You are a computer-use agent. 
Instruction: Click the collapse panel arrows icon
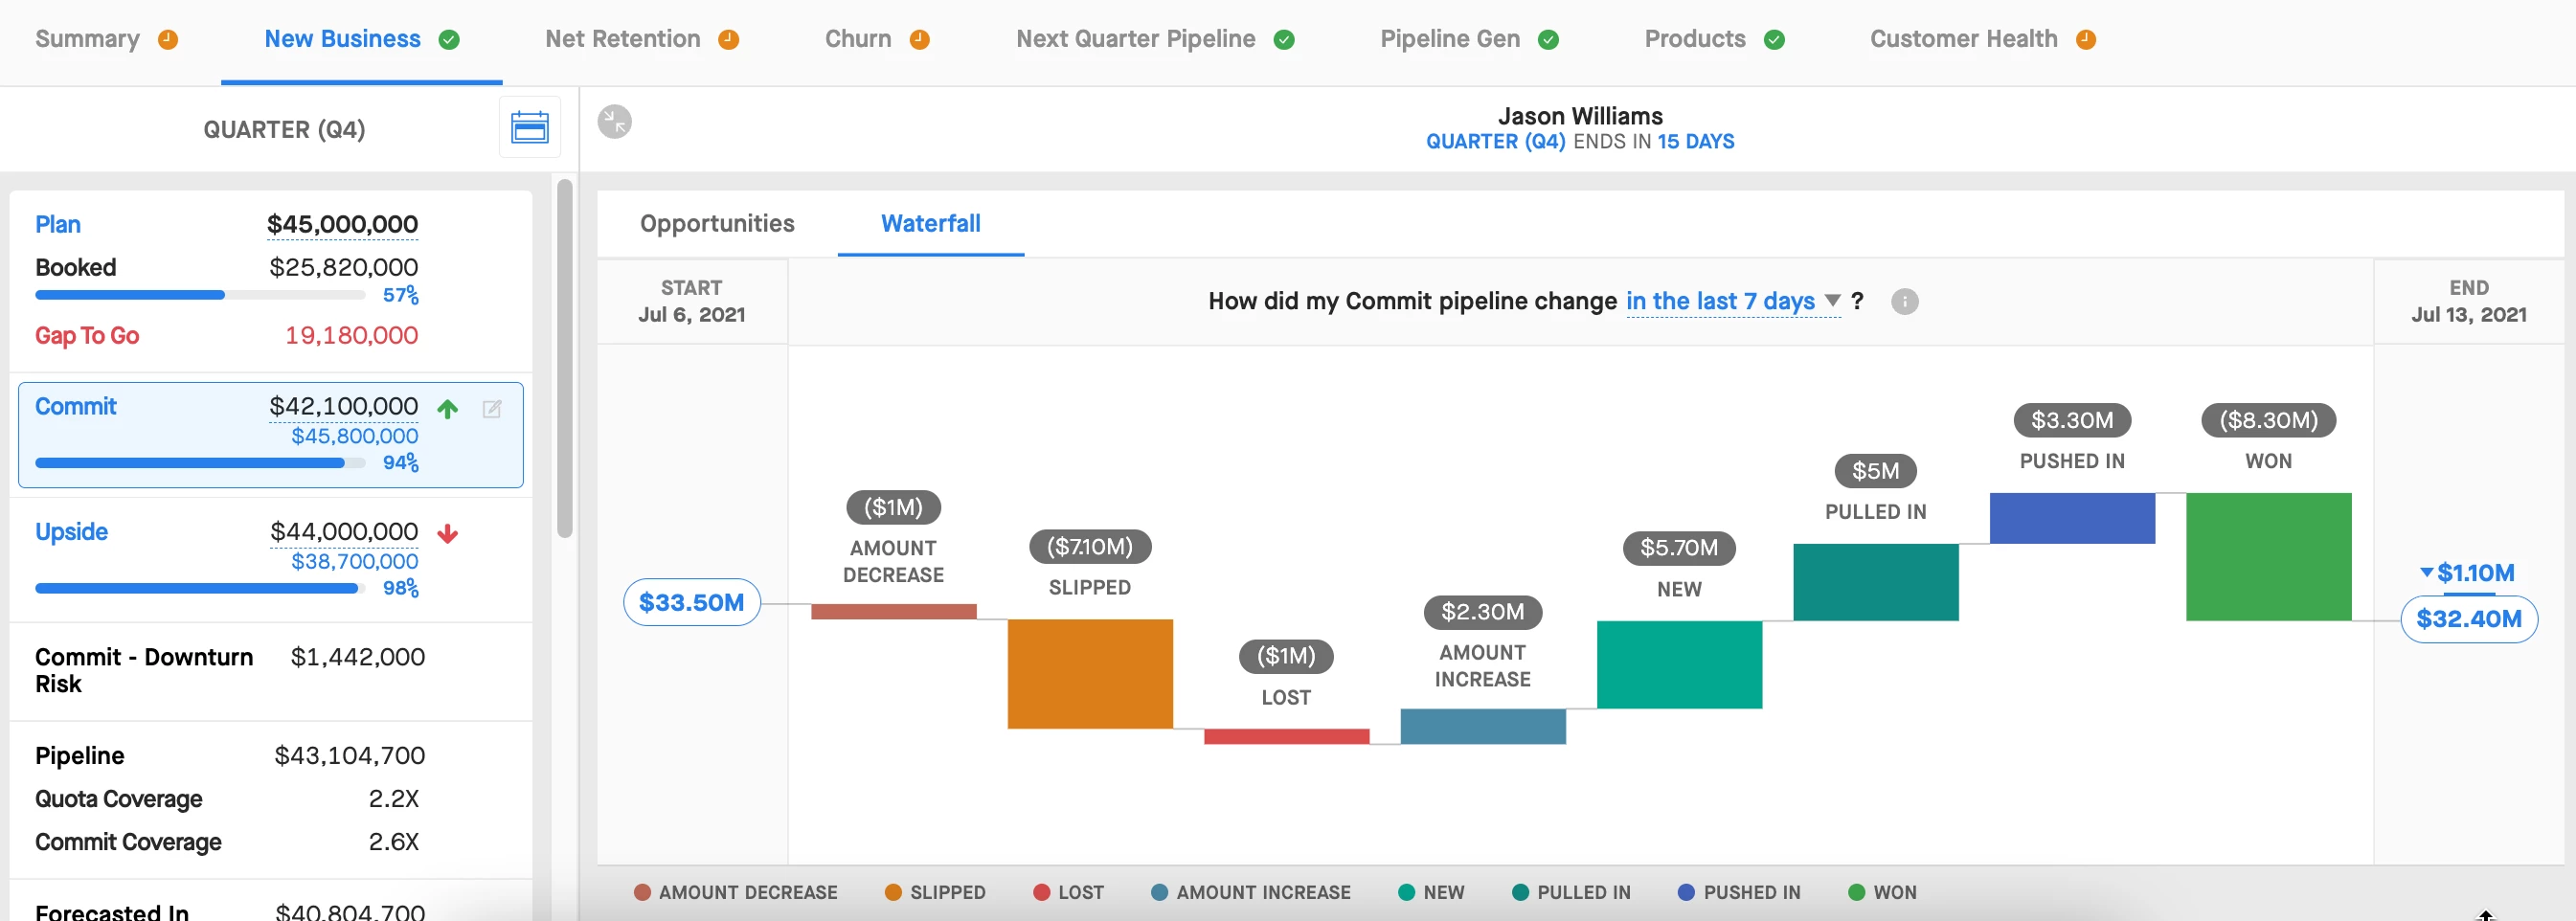point(614,122)
